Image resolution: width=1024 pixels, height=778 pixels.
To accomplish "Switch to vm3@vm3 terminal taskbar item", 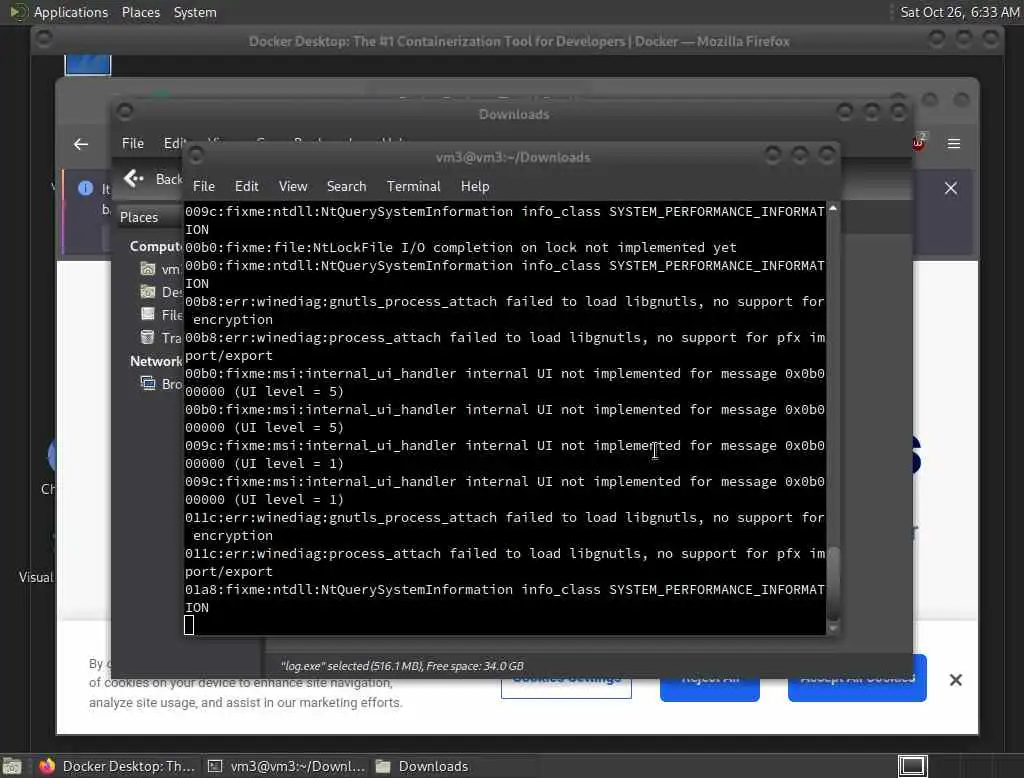I will [286, 766].
